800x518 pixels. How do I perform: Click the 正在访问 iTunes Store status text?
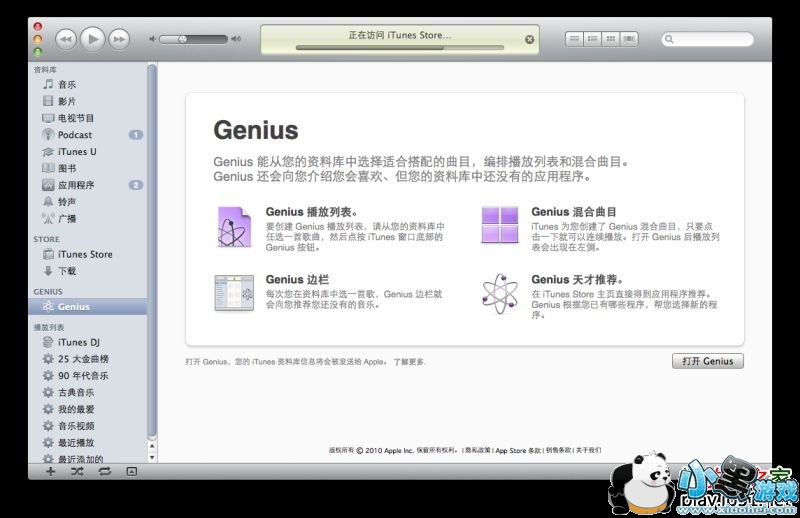coord(399,35)
